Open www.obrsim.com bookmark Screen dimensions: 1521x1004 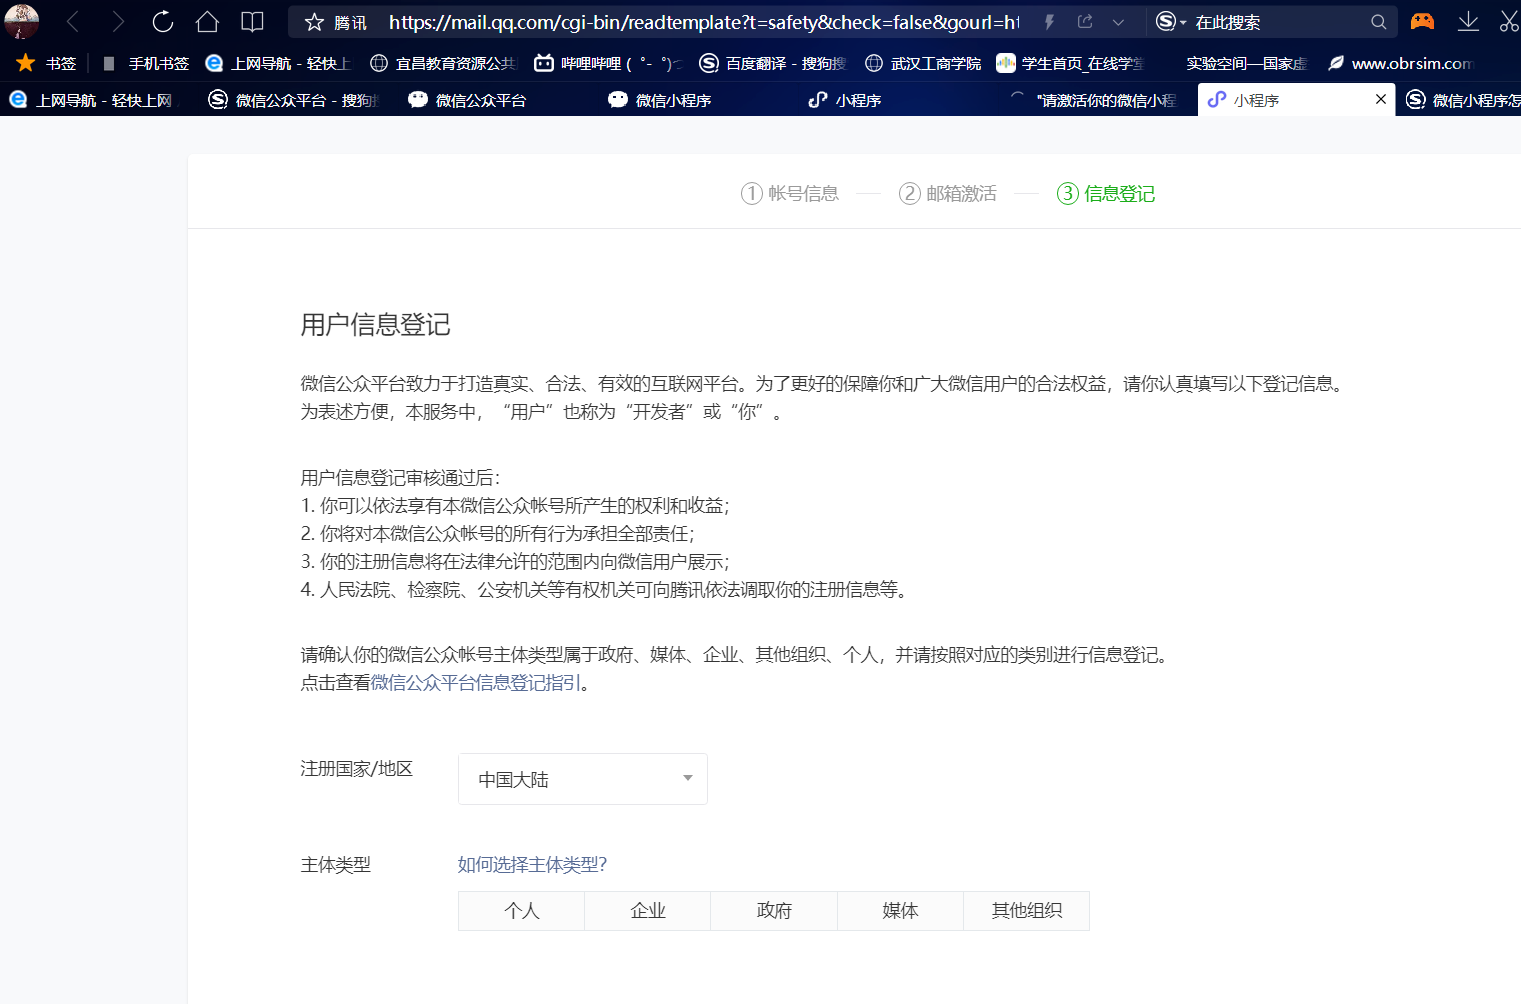point(1400,63)
